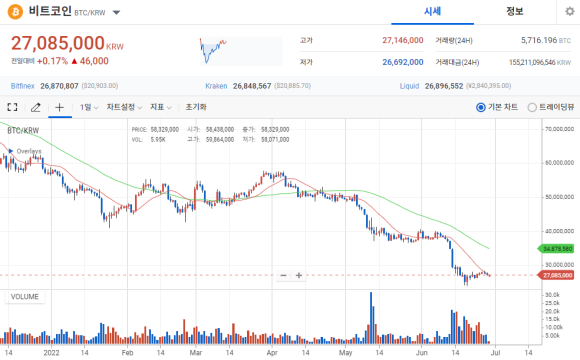Open settings gear icon
Viewport: 580px width, 360px height.
click(570, 11)
